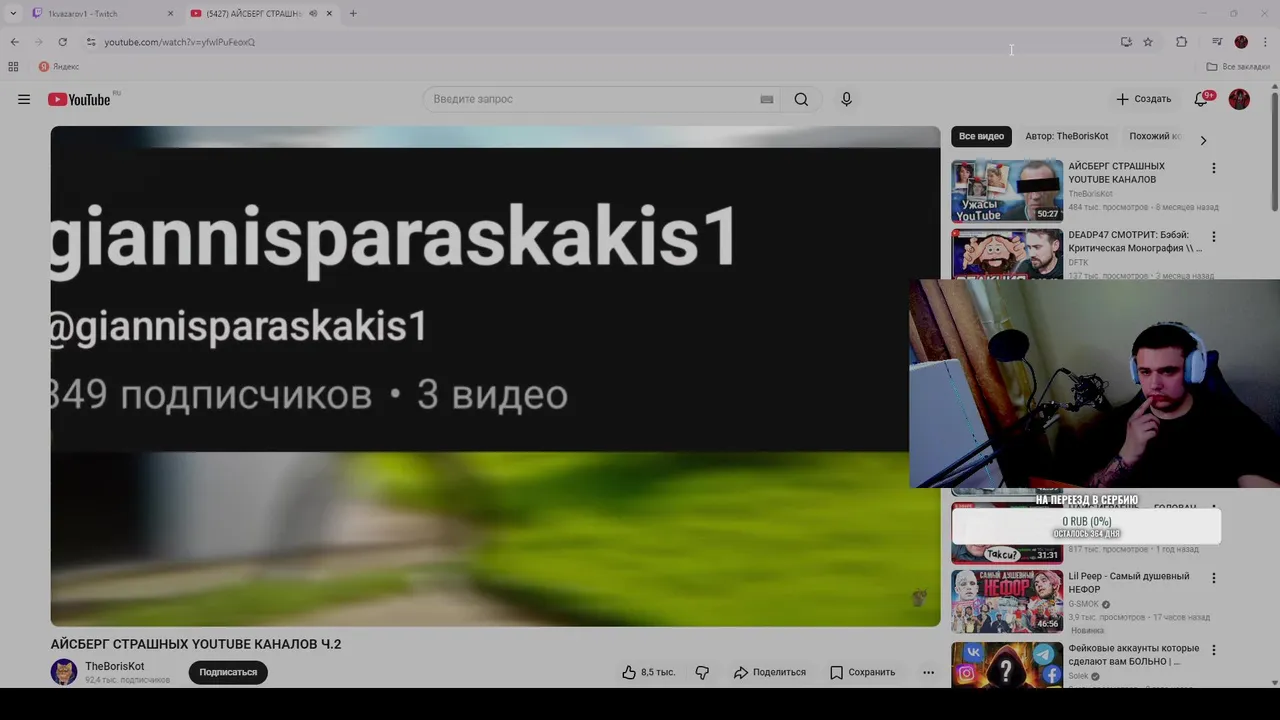Click the install/cast icon in the address bar

point(1126,42)
